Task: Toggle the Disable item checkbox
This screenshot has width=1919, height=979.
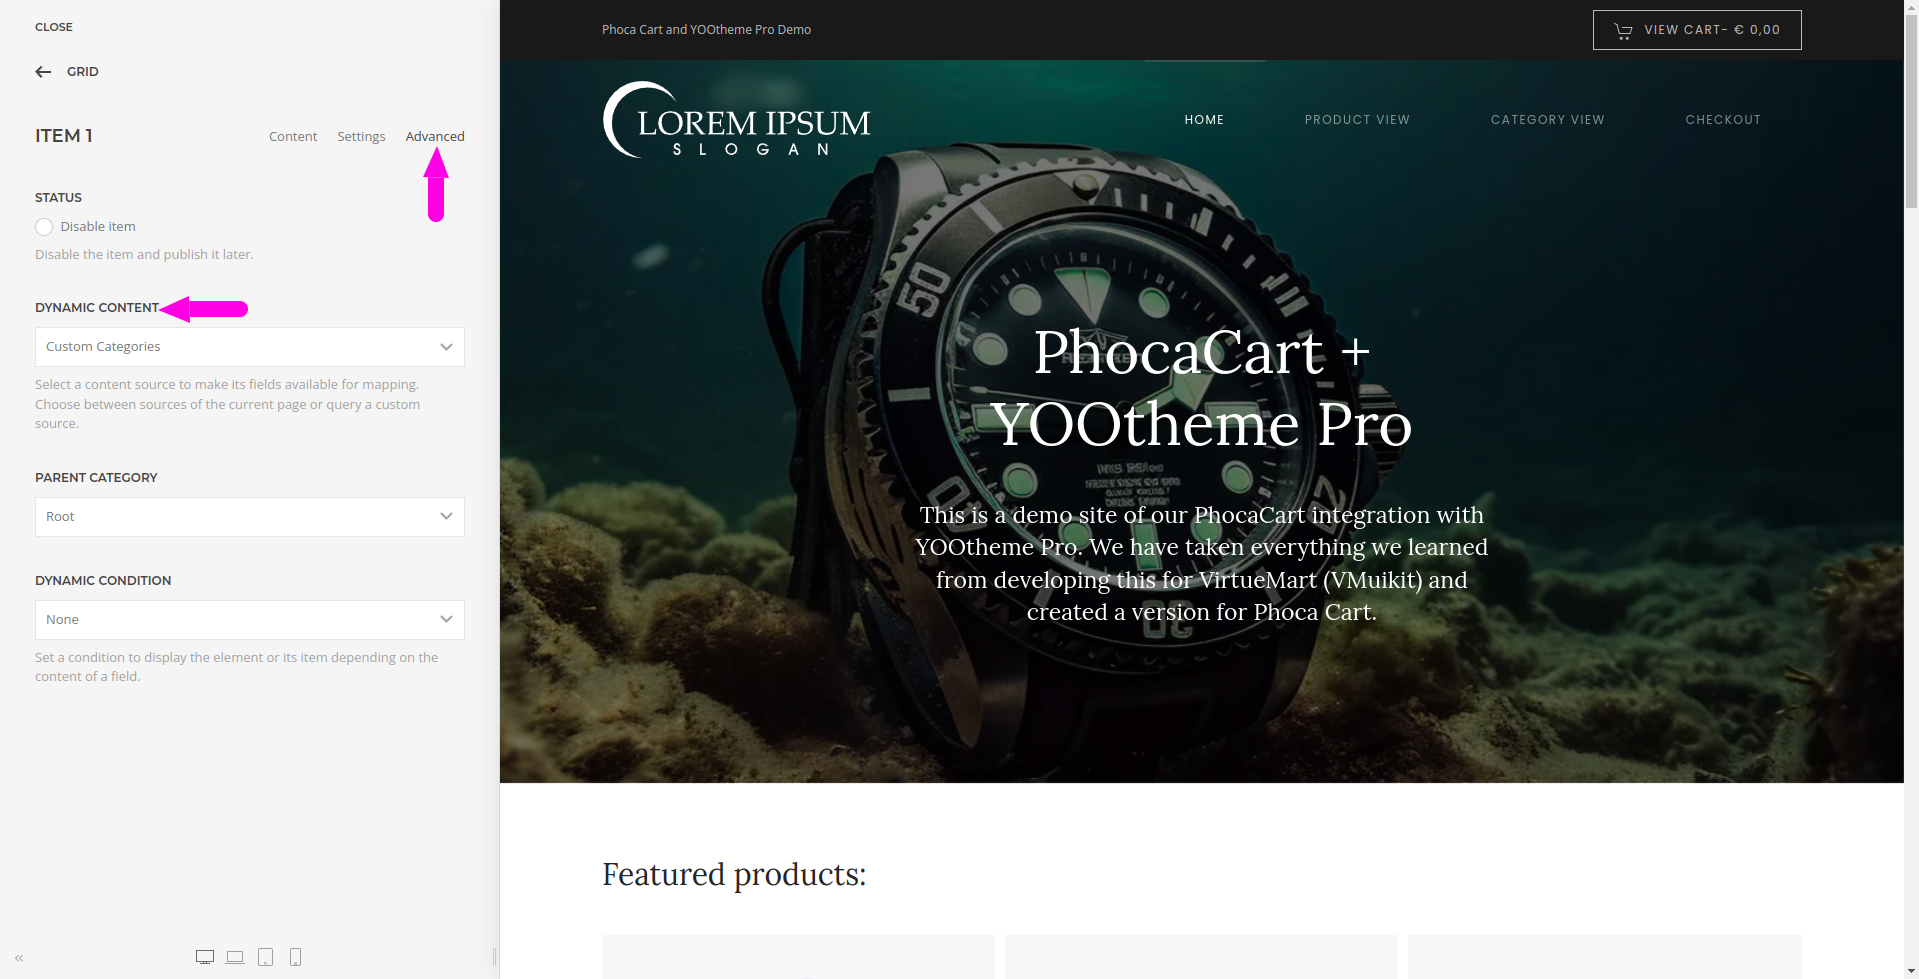Action: click(44, 227)
